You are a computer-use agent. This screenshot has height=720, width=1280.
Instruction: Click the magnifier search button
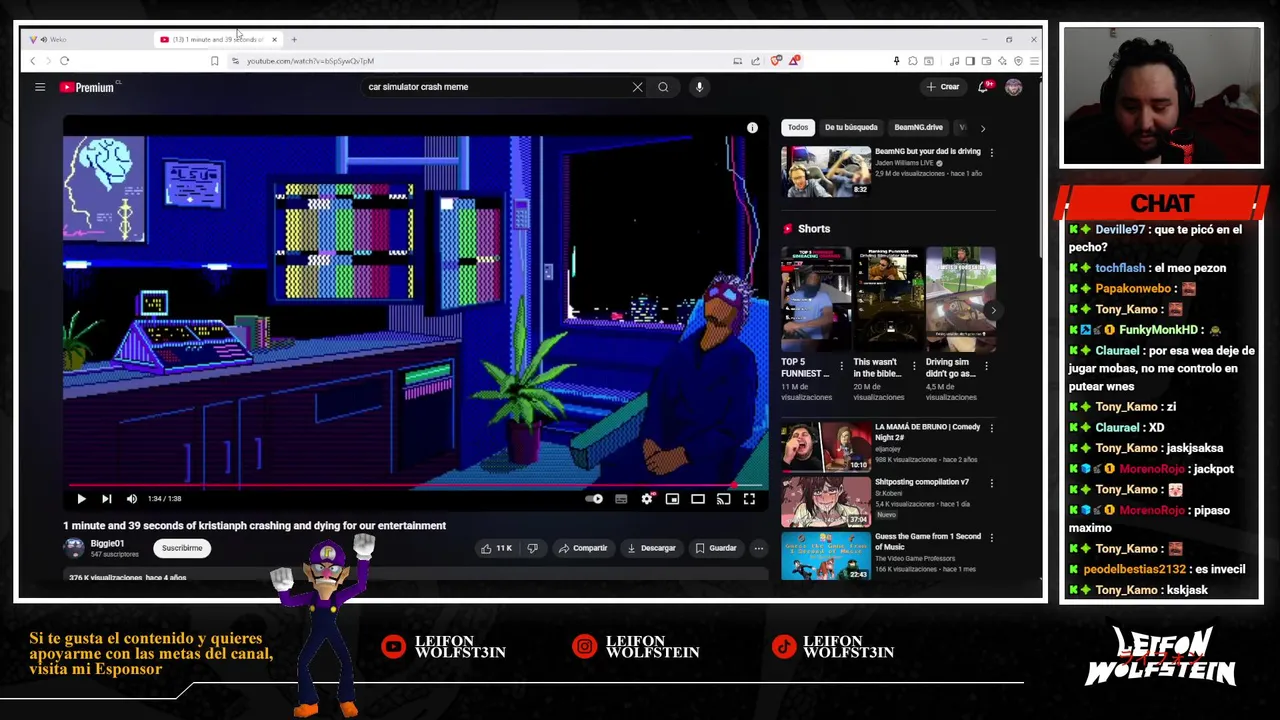pyautogui.click(x=663, y=87)
